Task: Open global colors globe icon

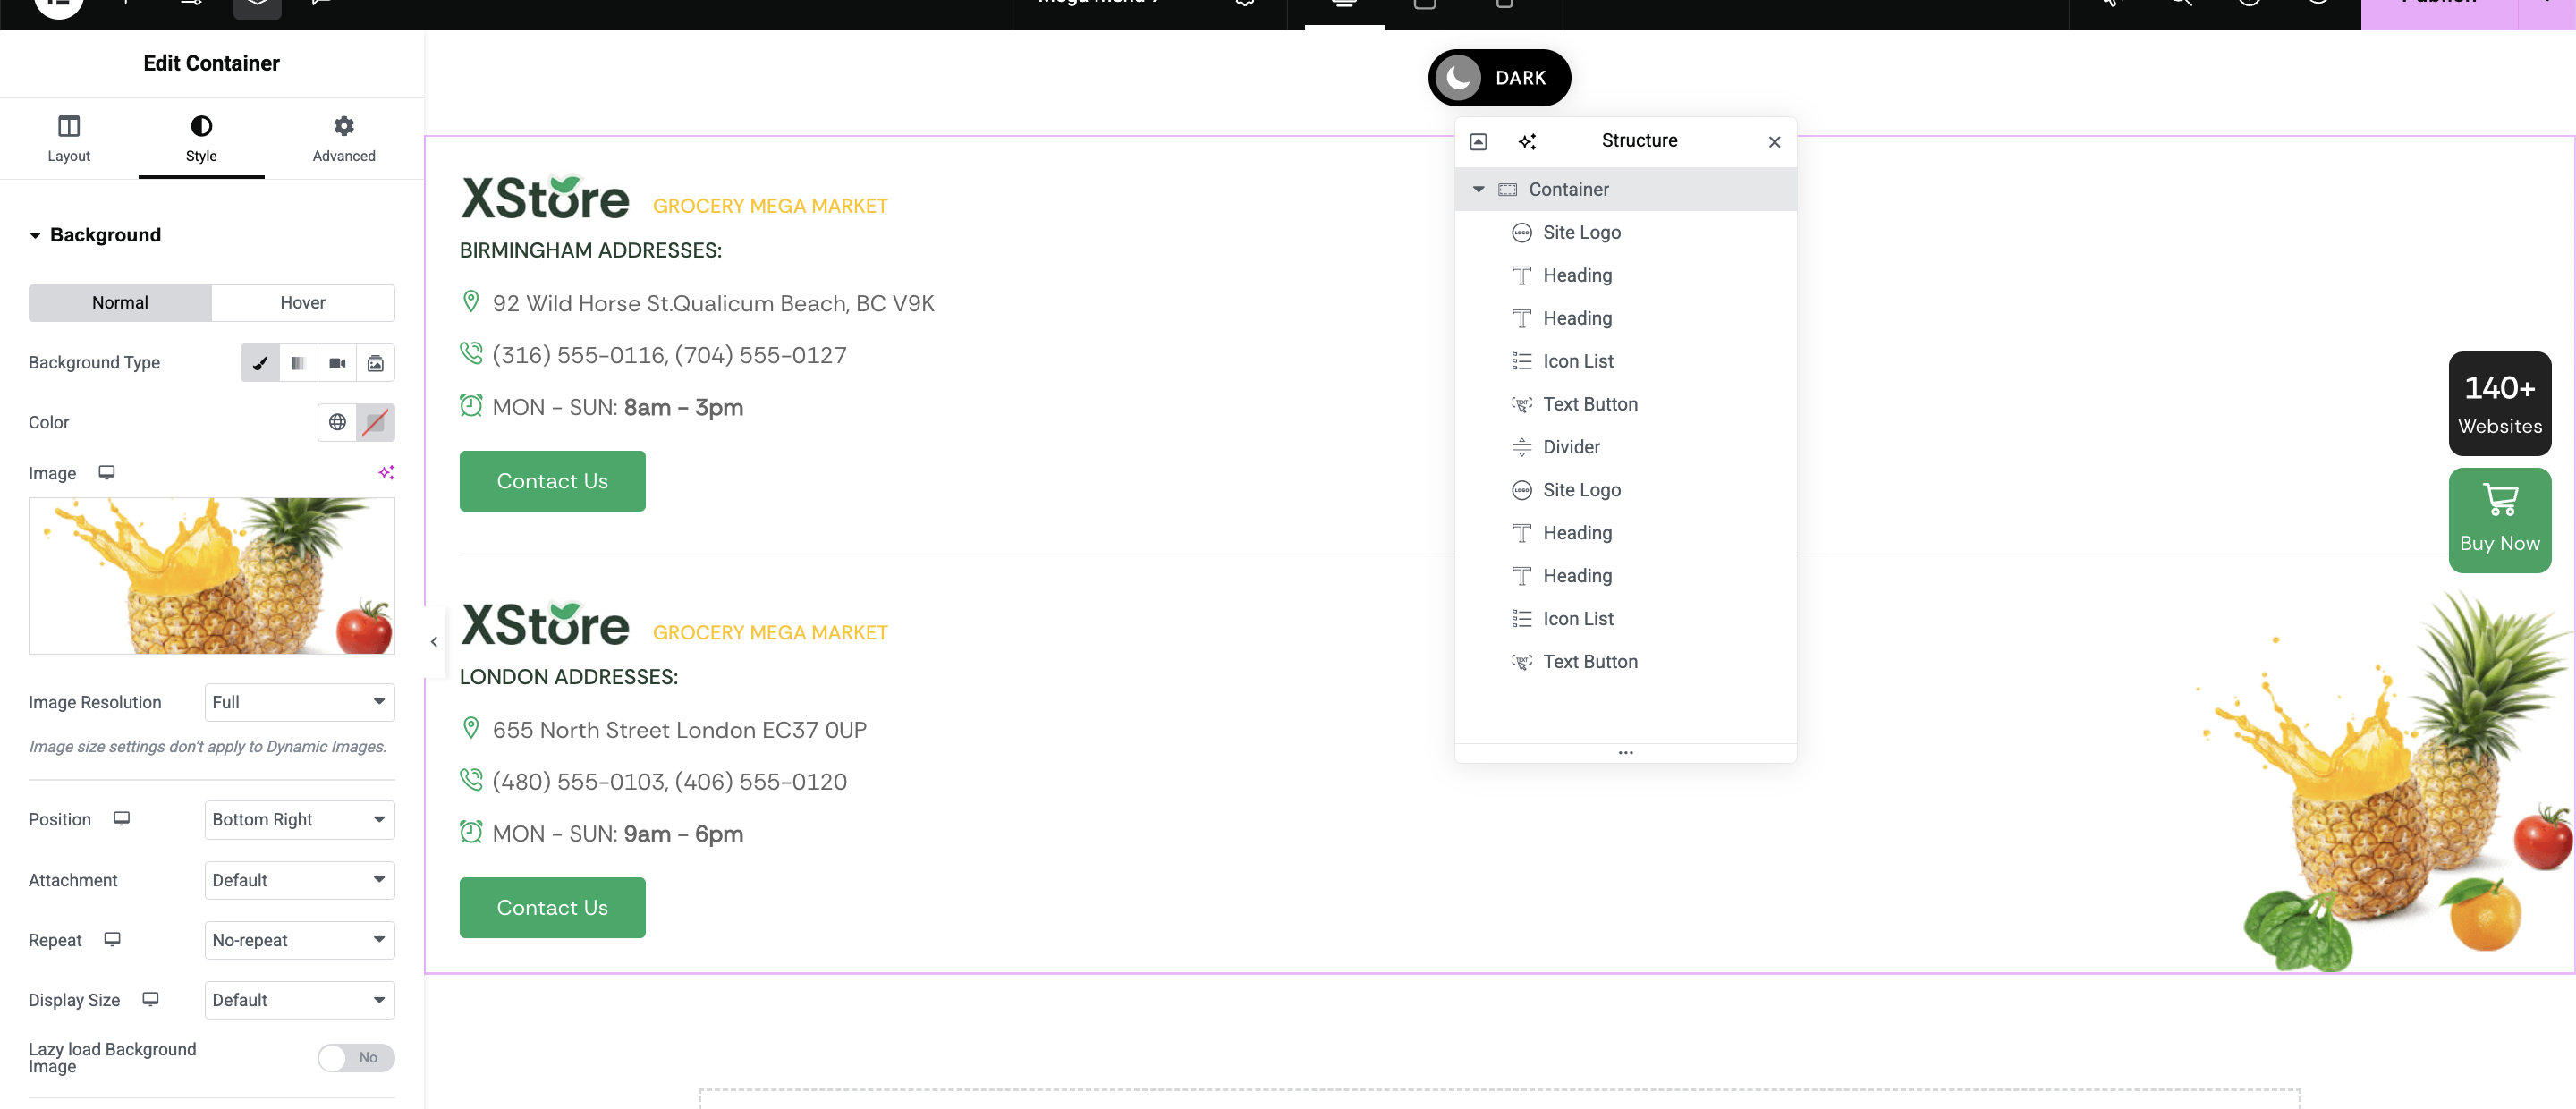Action: [337, 422]
